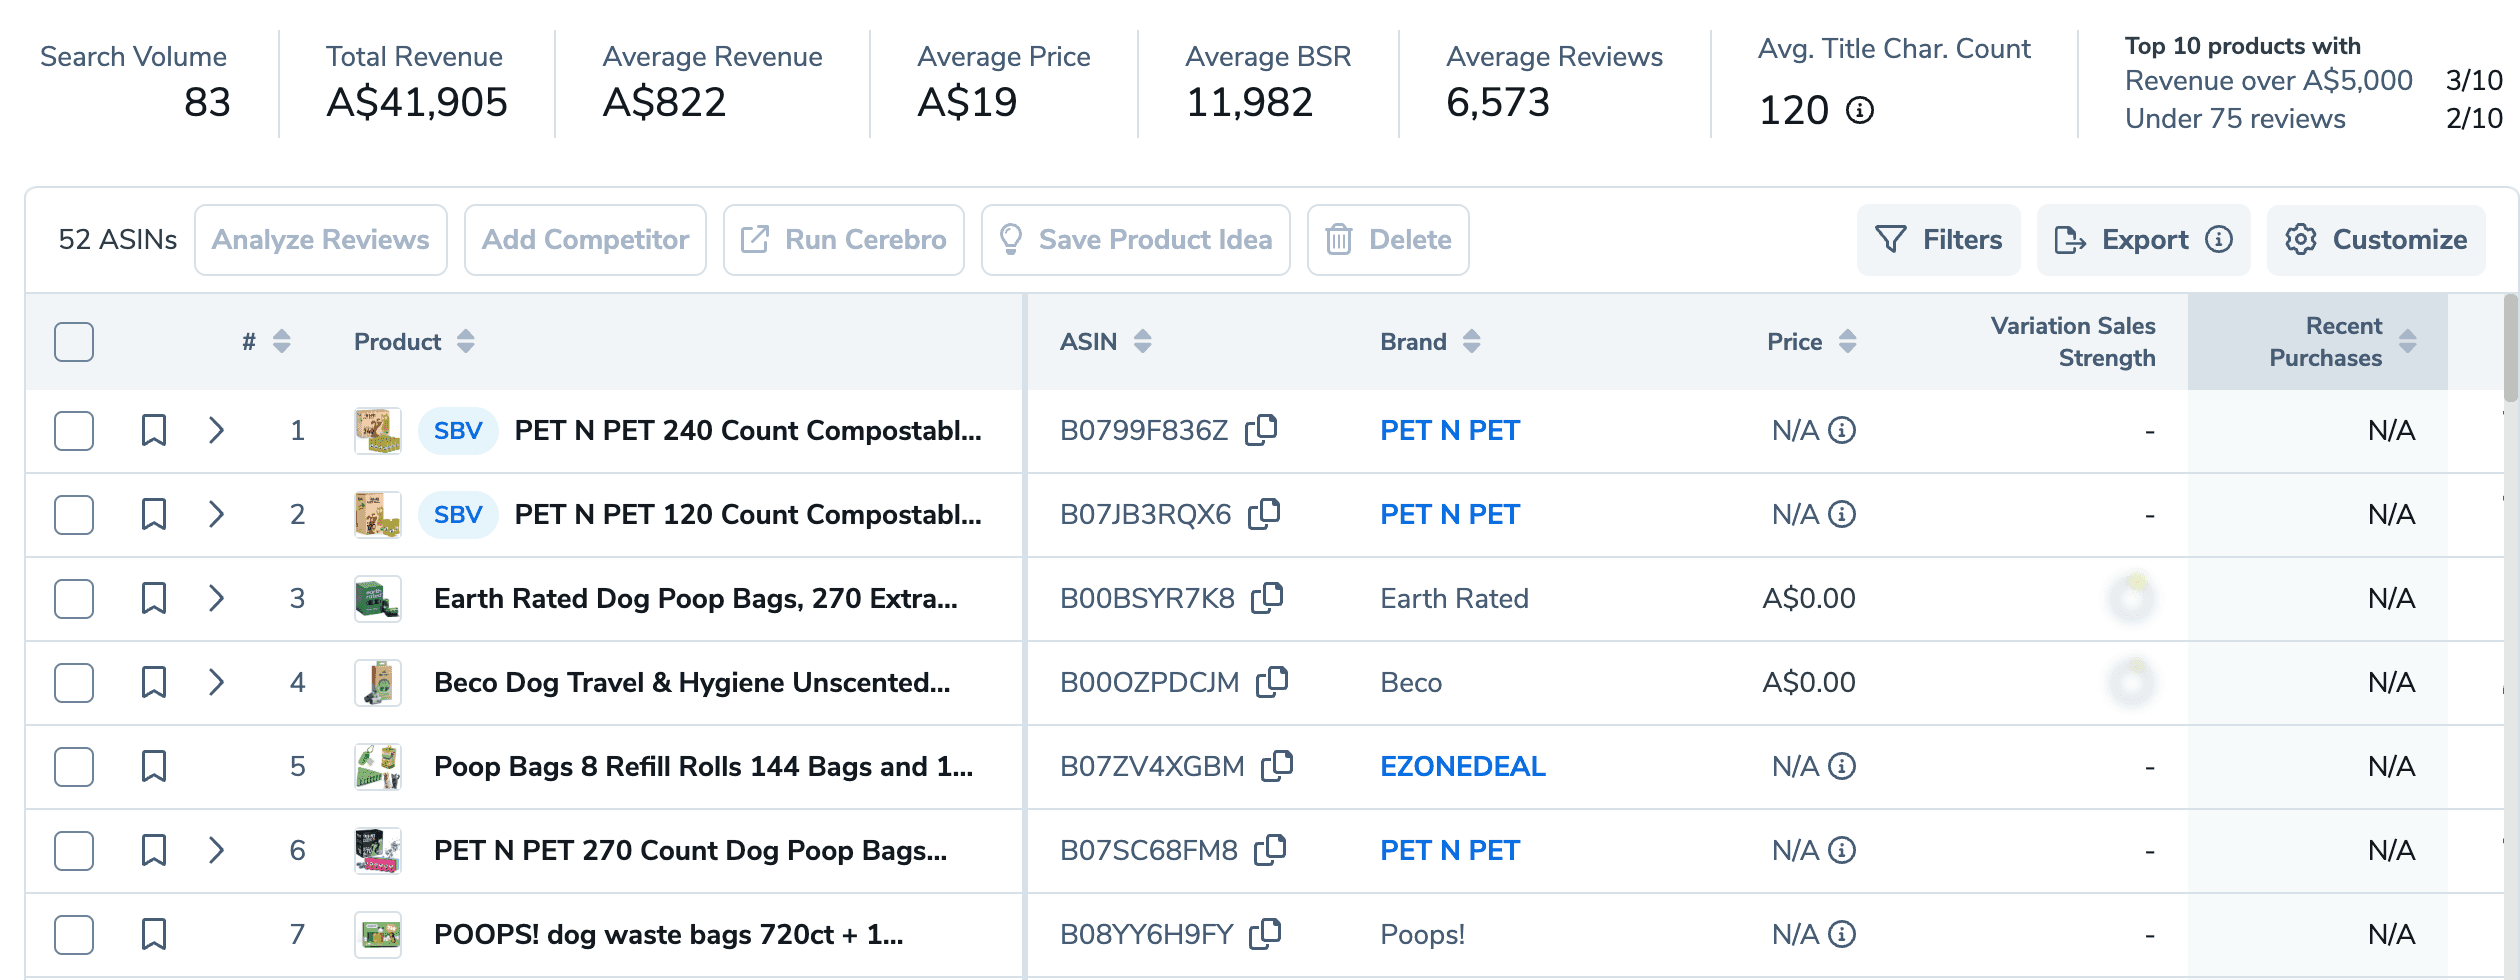Viewport: 2520px width, 980px height.
Task: Sort table by Recent Purchases
Action: pos(2408,342)
